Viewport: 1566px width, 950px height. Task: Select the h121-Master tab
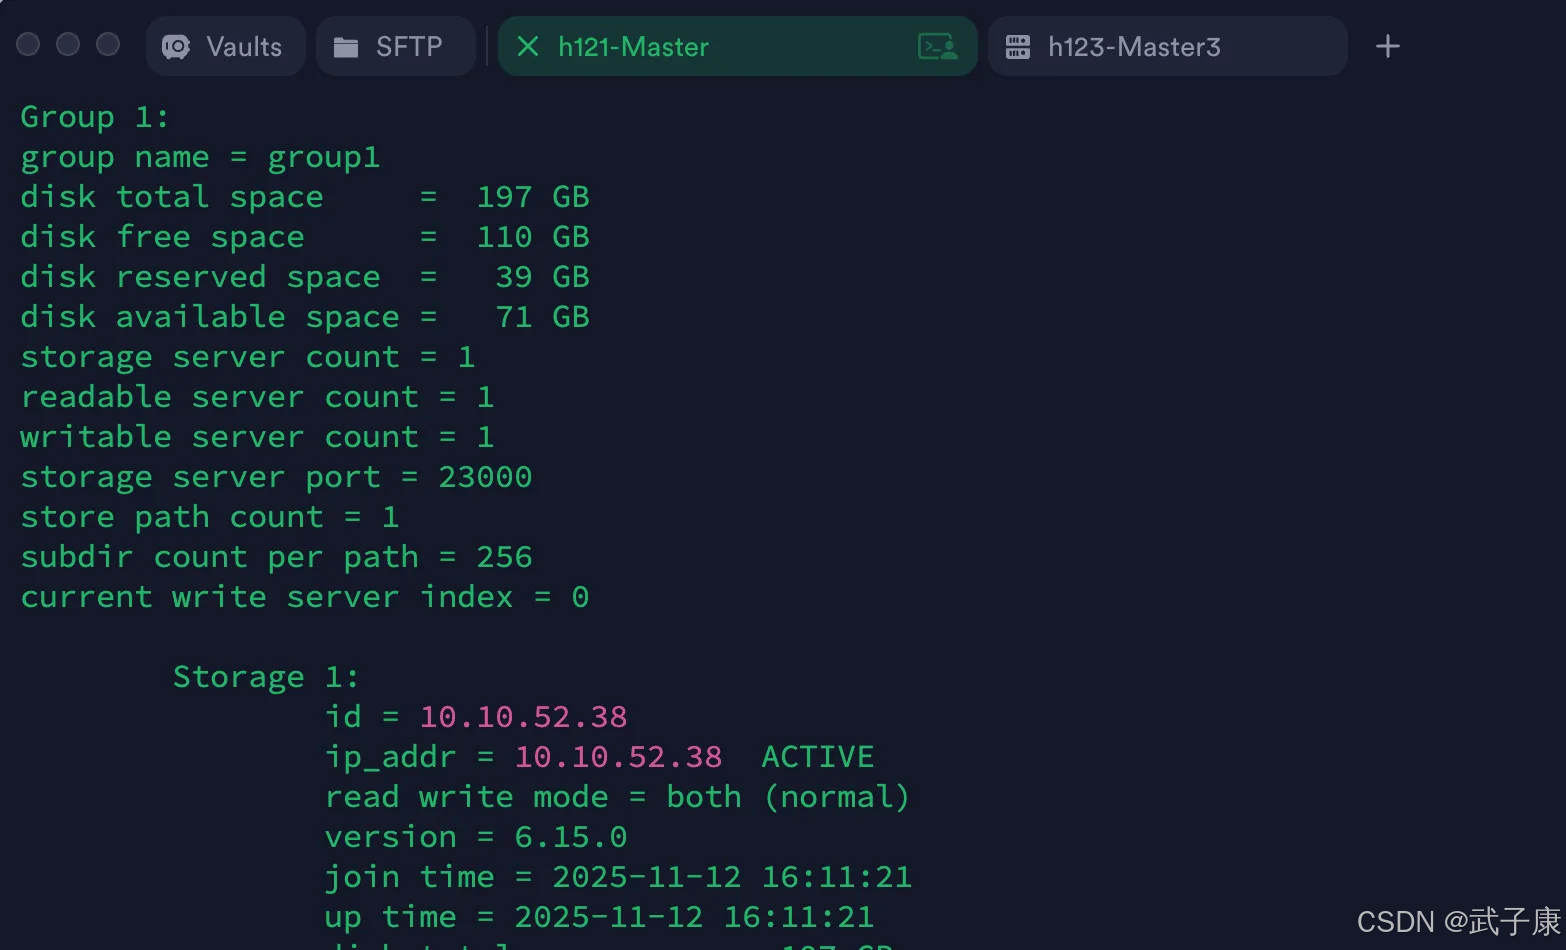coord(737,46)
